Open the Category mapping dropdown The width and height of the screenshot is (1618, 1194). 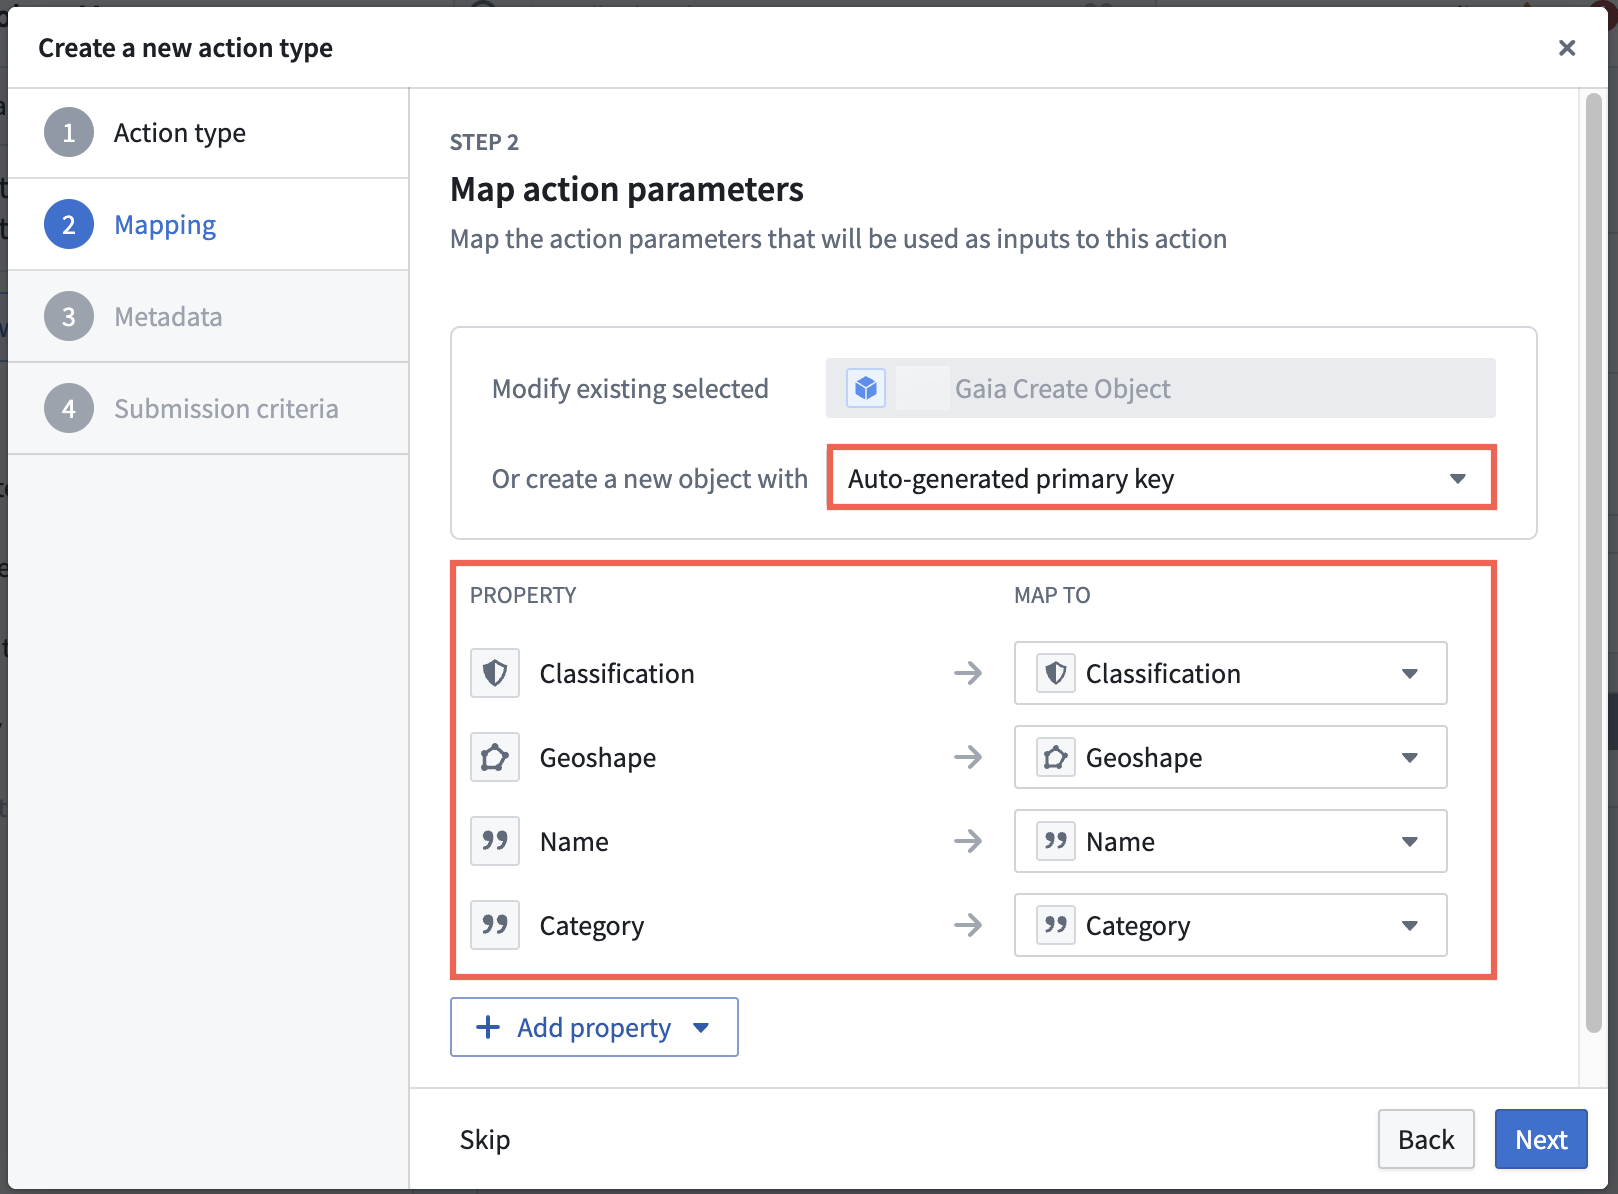click(1410, 925)
